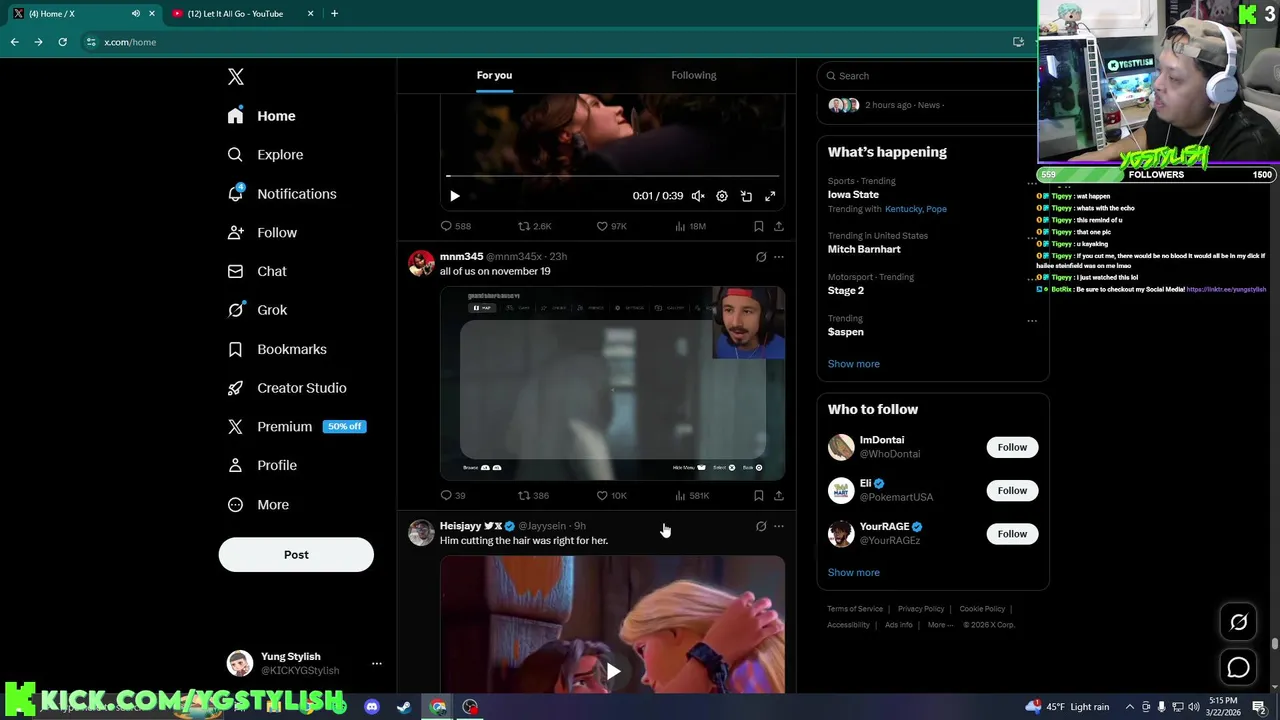Repost mnm345 post with 386 reposts
1280x720 pixels.
point(533,495)
